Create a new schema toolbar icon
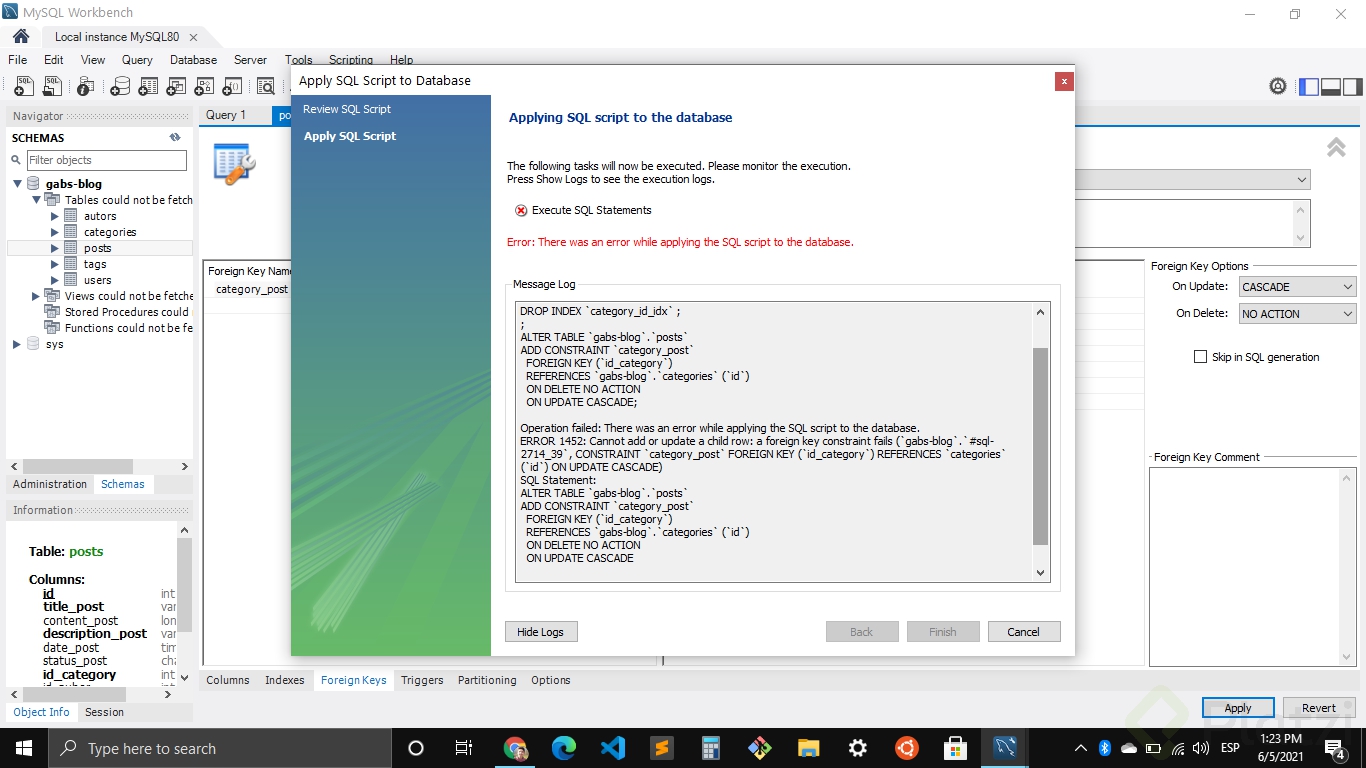Viewport: 1366px width, 768px height. point(120,87)
